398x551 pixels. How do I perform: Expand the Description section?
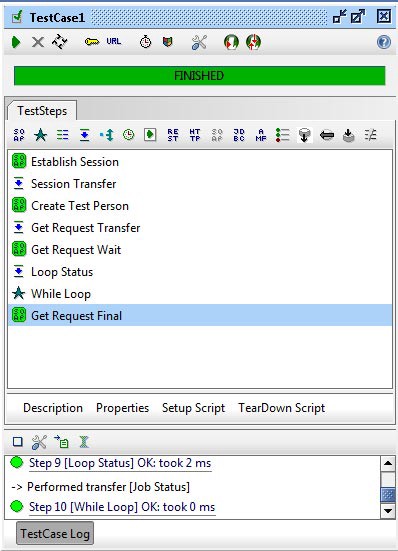tap(53, 408)
